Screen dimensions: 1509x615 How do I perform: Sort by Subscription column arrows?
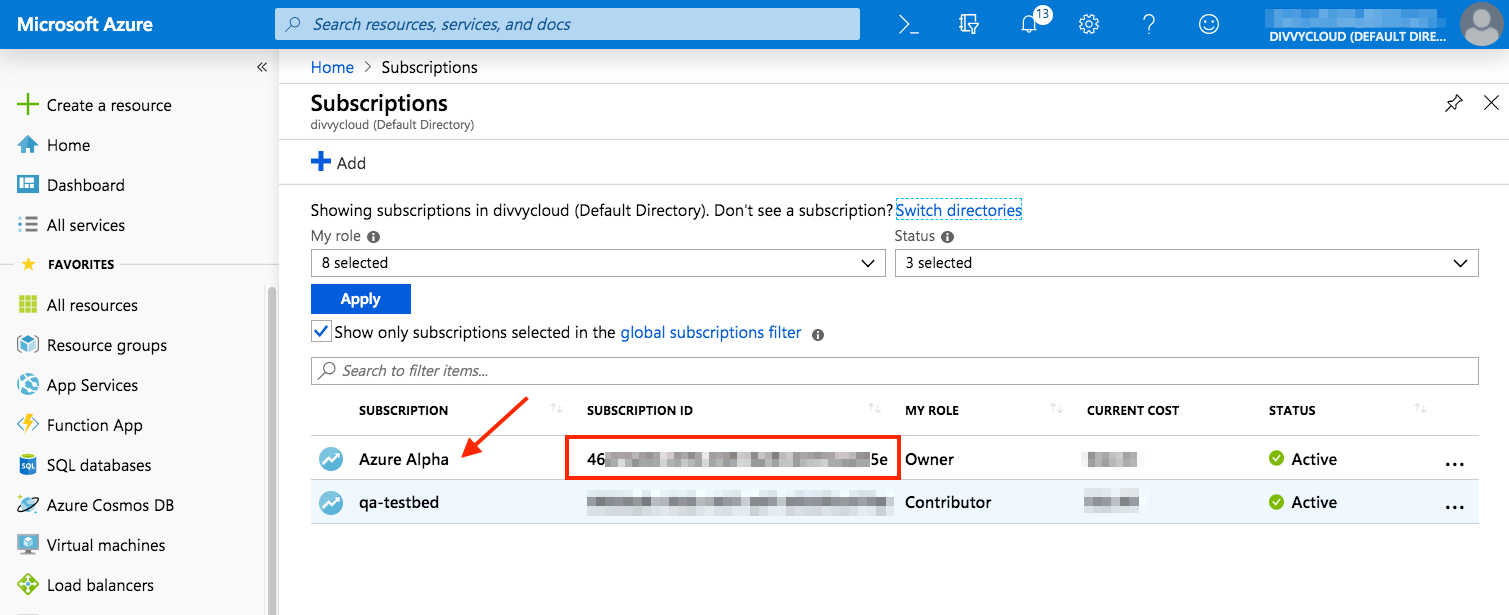(x=557, y=409)
